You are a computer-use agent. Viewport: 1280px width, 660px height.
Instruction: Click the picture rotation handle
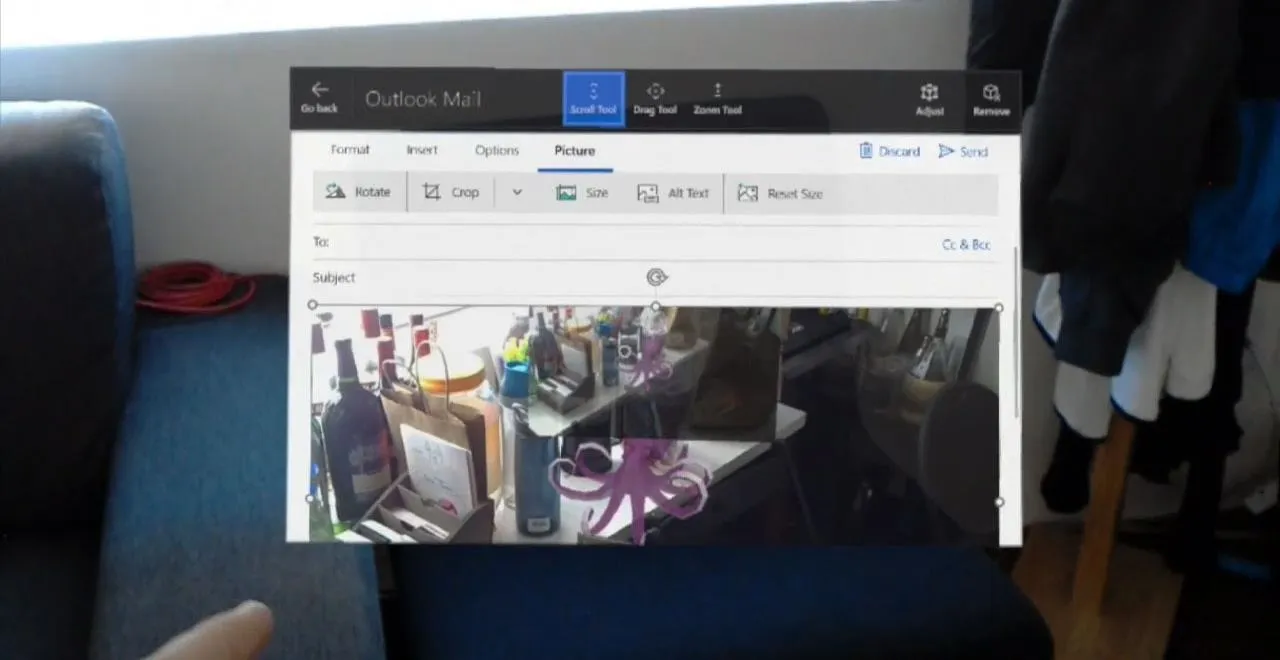[656, 278]
